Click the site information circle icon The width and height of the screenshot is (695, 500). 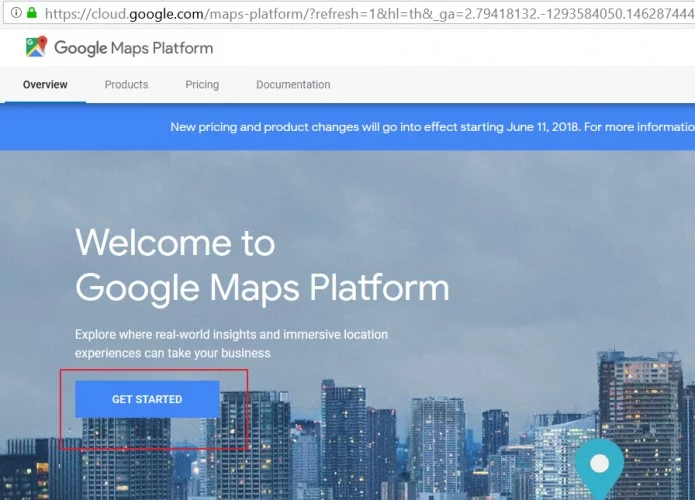click(x=16, y=12)
